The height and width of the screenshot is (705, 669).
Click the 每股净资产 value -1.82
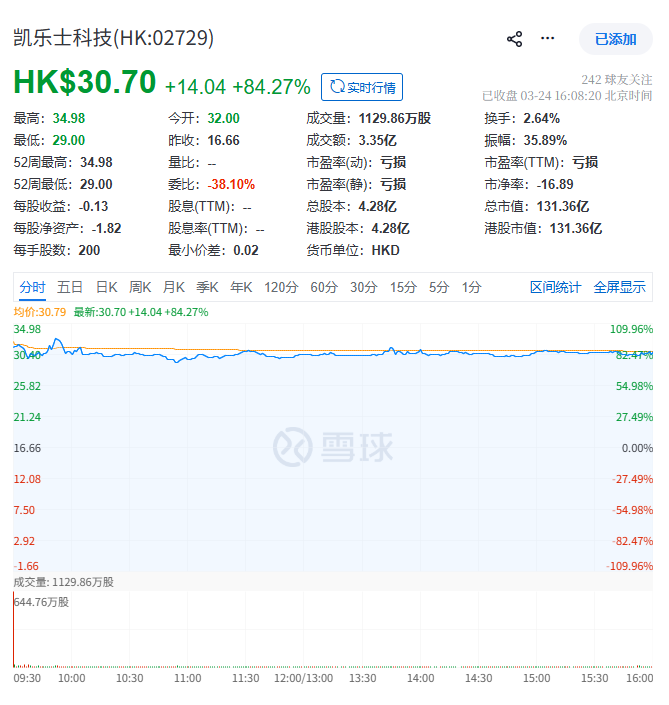tap(107, 228)
